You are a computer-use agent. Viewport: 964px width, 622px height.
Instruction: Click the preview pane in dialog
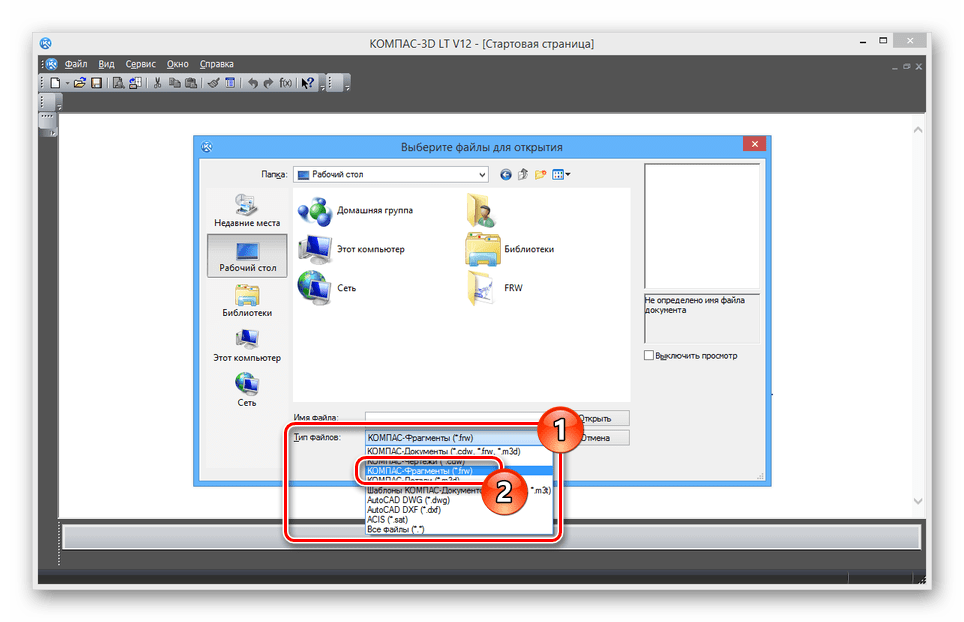tap(701, 226)
